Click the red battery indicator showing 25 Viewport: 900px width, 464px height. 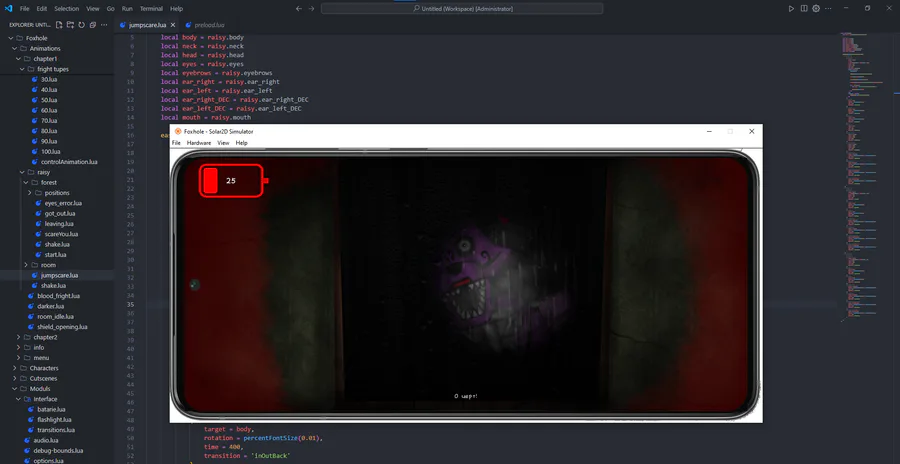[x=234, y=181]
